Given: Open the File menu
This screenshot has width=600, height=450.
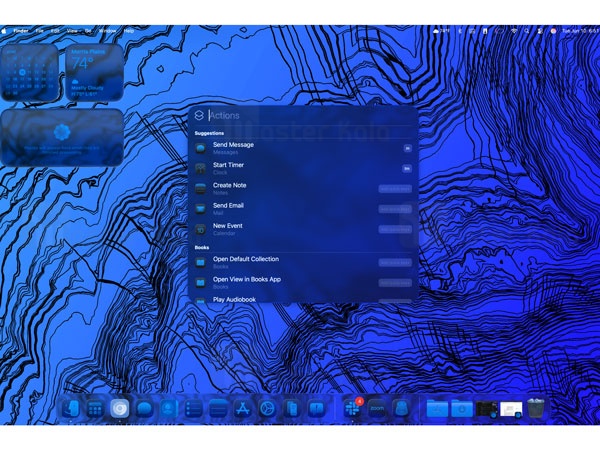Looking at the screenshot, I should click(39, 31).
